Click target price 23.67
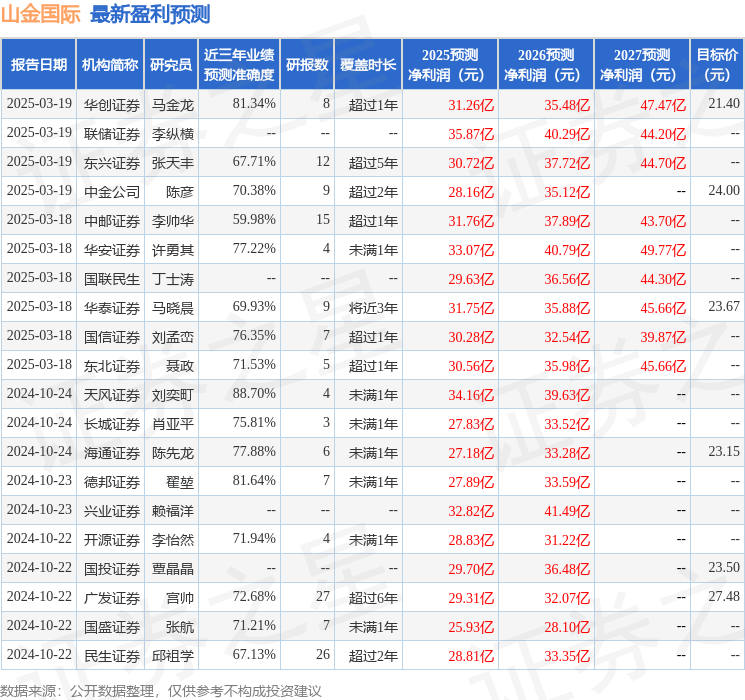Image resolution: width=745 pixels, height=700 pixels. 724,307
